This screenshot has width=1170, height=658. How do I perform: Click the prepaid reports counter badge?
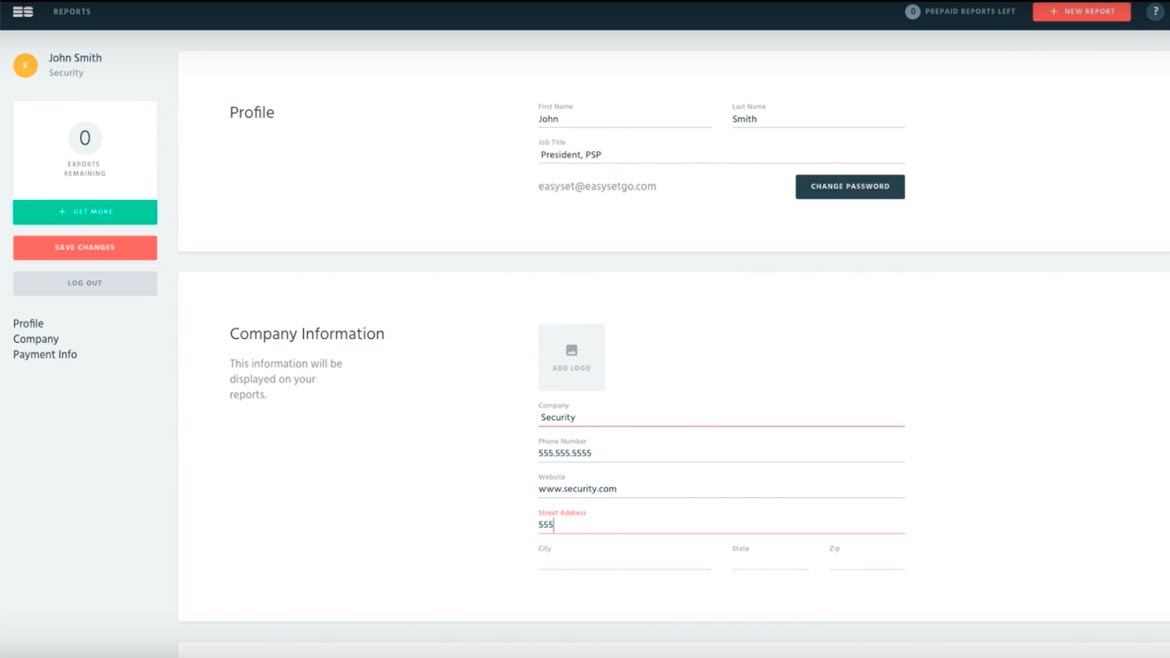tap(912, 12)
